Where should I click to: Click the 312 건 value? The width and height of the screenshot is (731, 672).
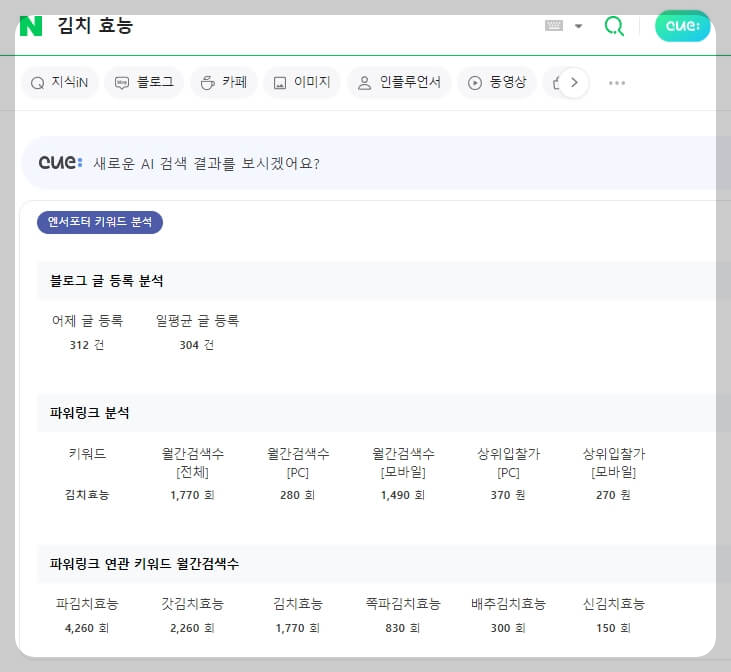pos(87,345)
